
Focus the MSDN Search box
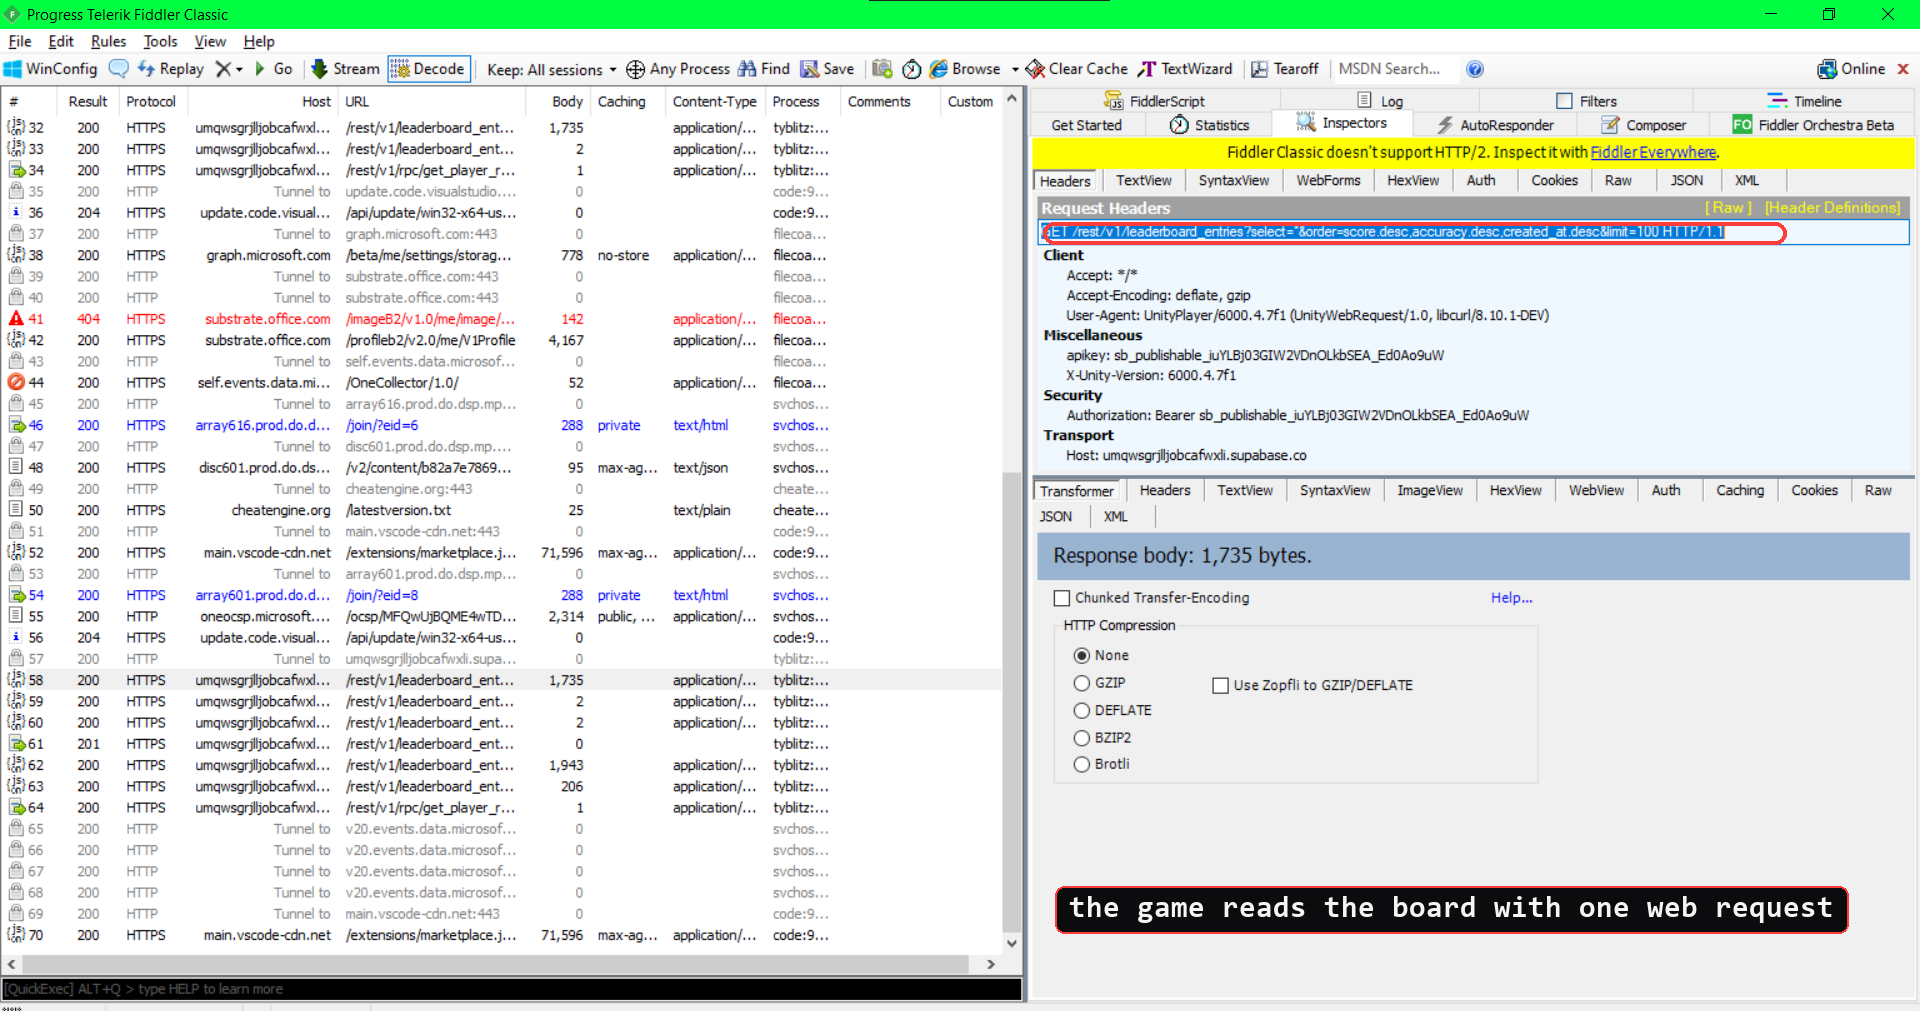point(1395,69)
